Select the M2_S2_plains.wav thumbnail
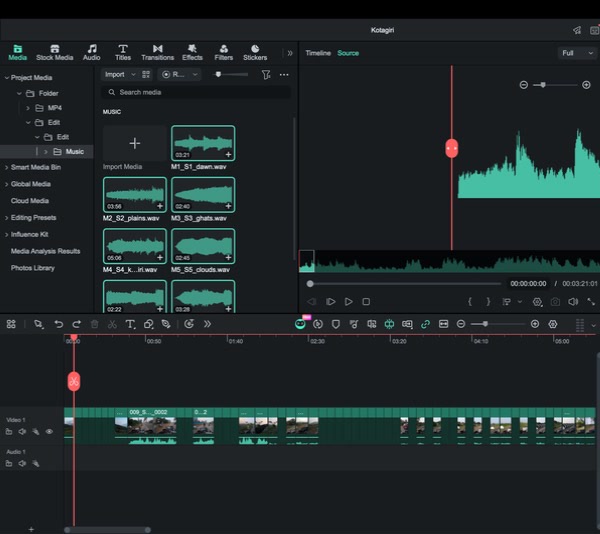This screenshot has height=534, width=600. pyautogui.click(x=135, y=195)
